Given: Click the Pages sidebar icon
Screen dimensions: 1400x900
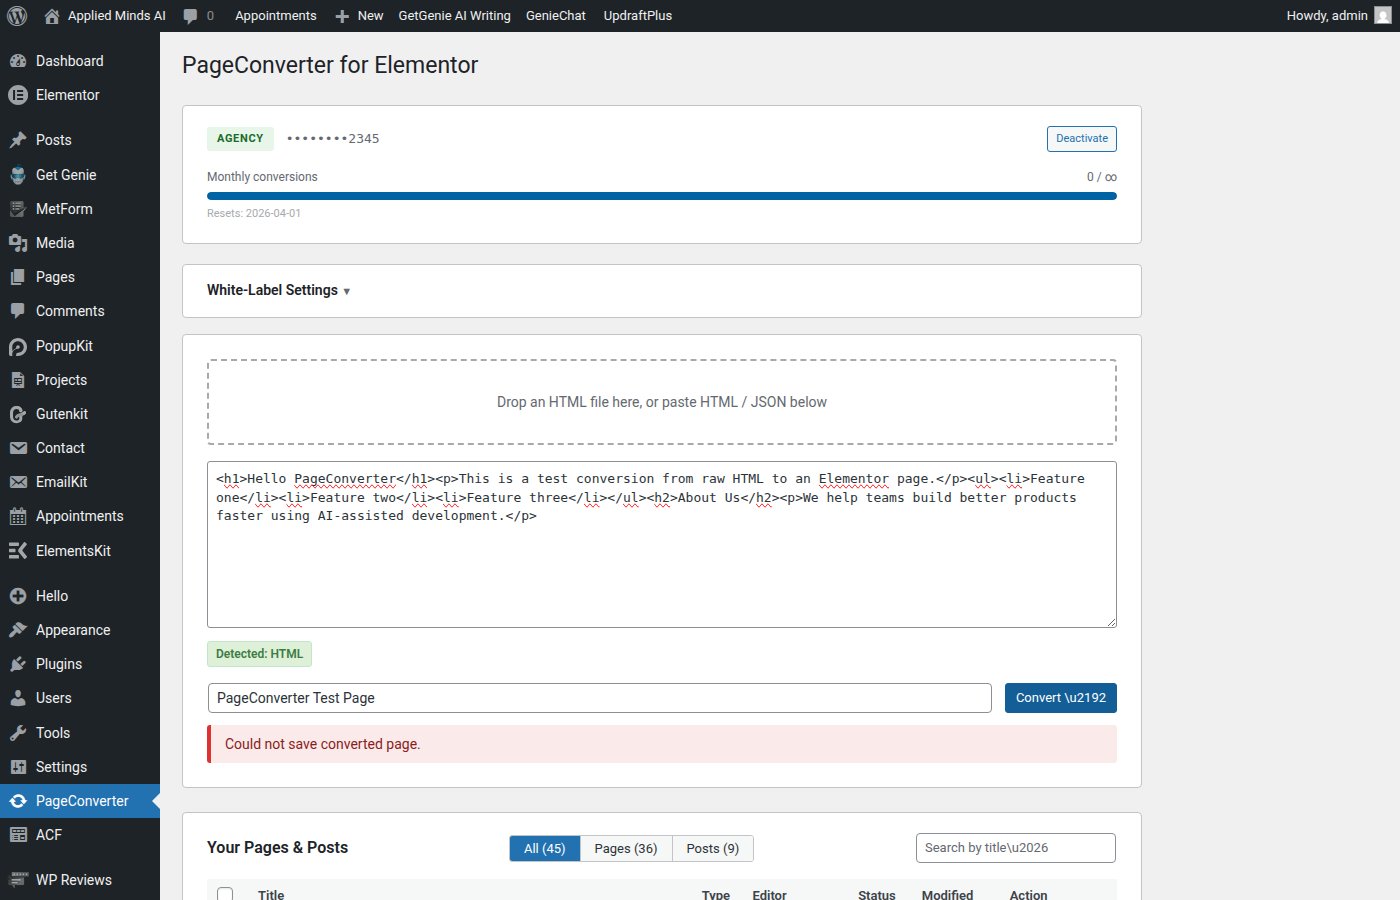Looking at the screenshot, I should click(x=18, y=277).
